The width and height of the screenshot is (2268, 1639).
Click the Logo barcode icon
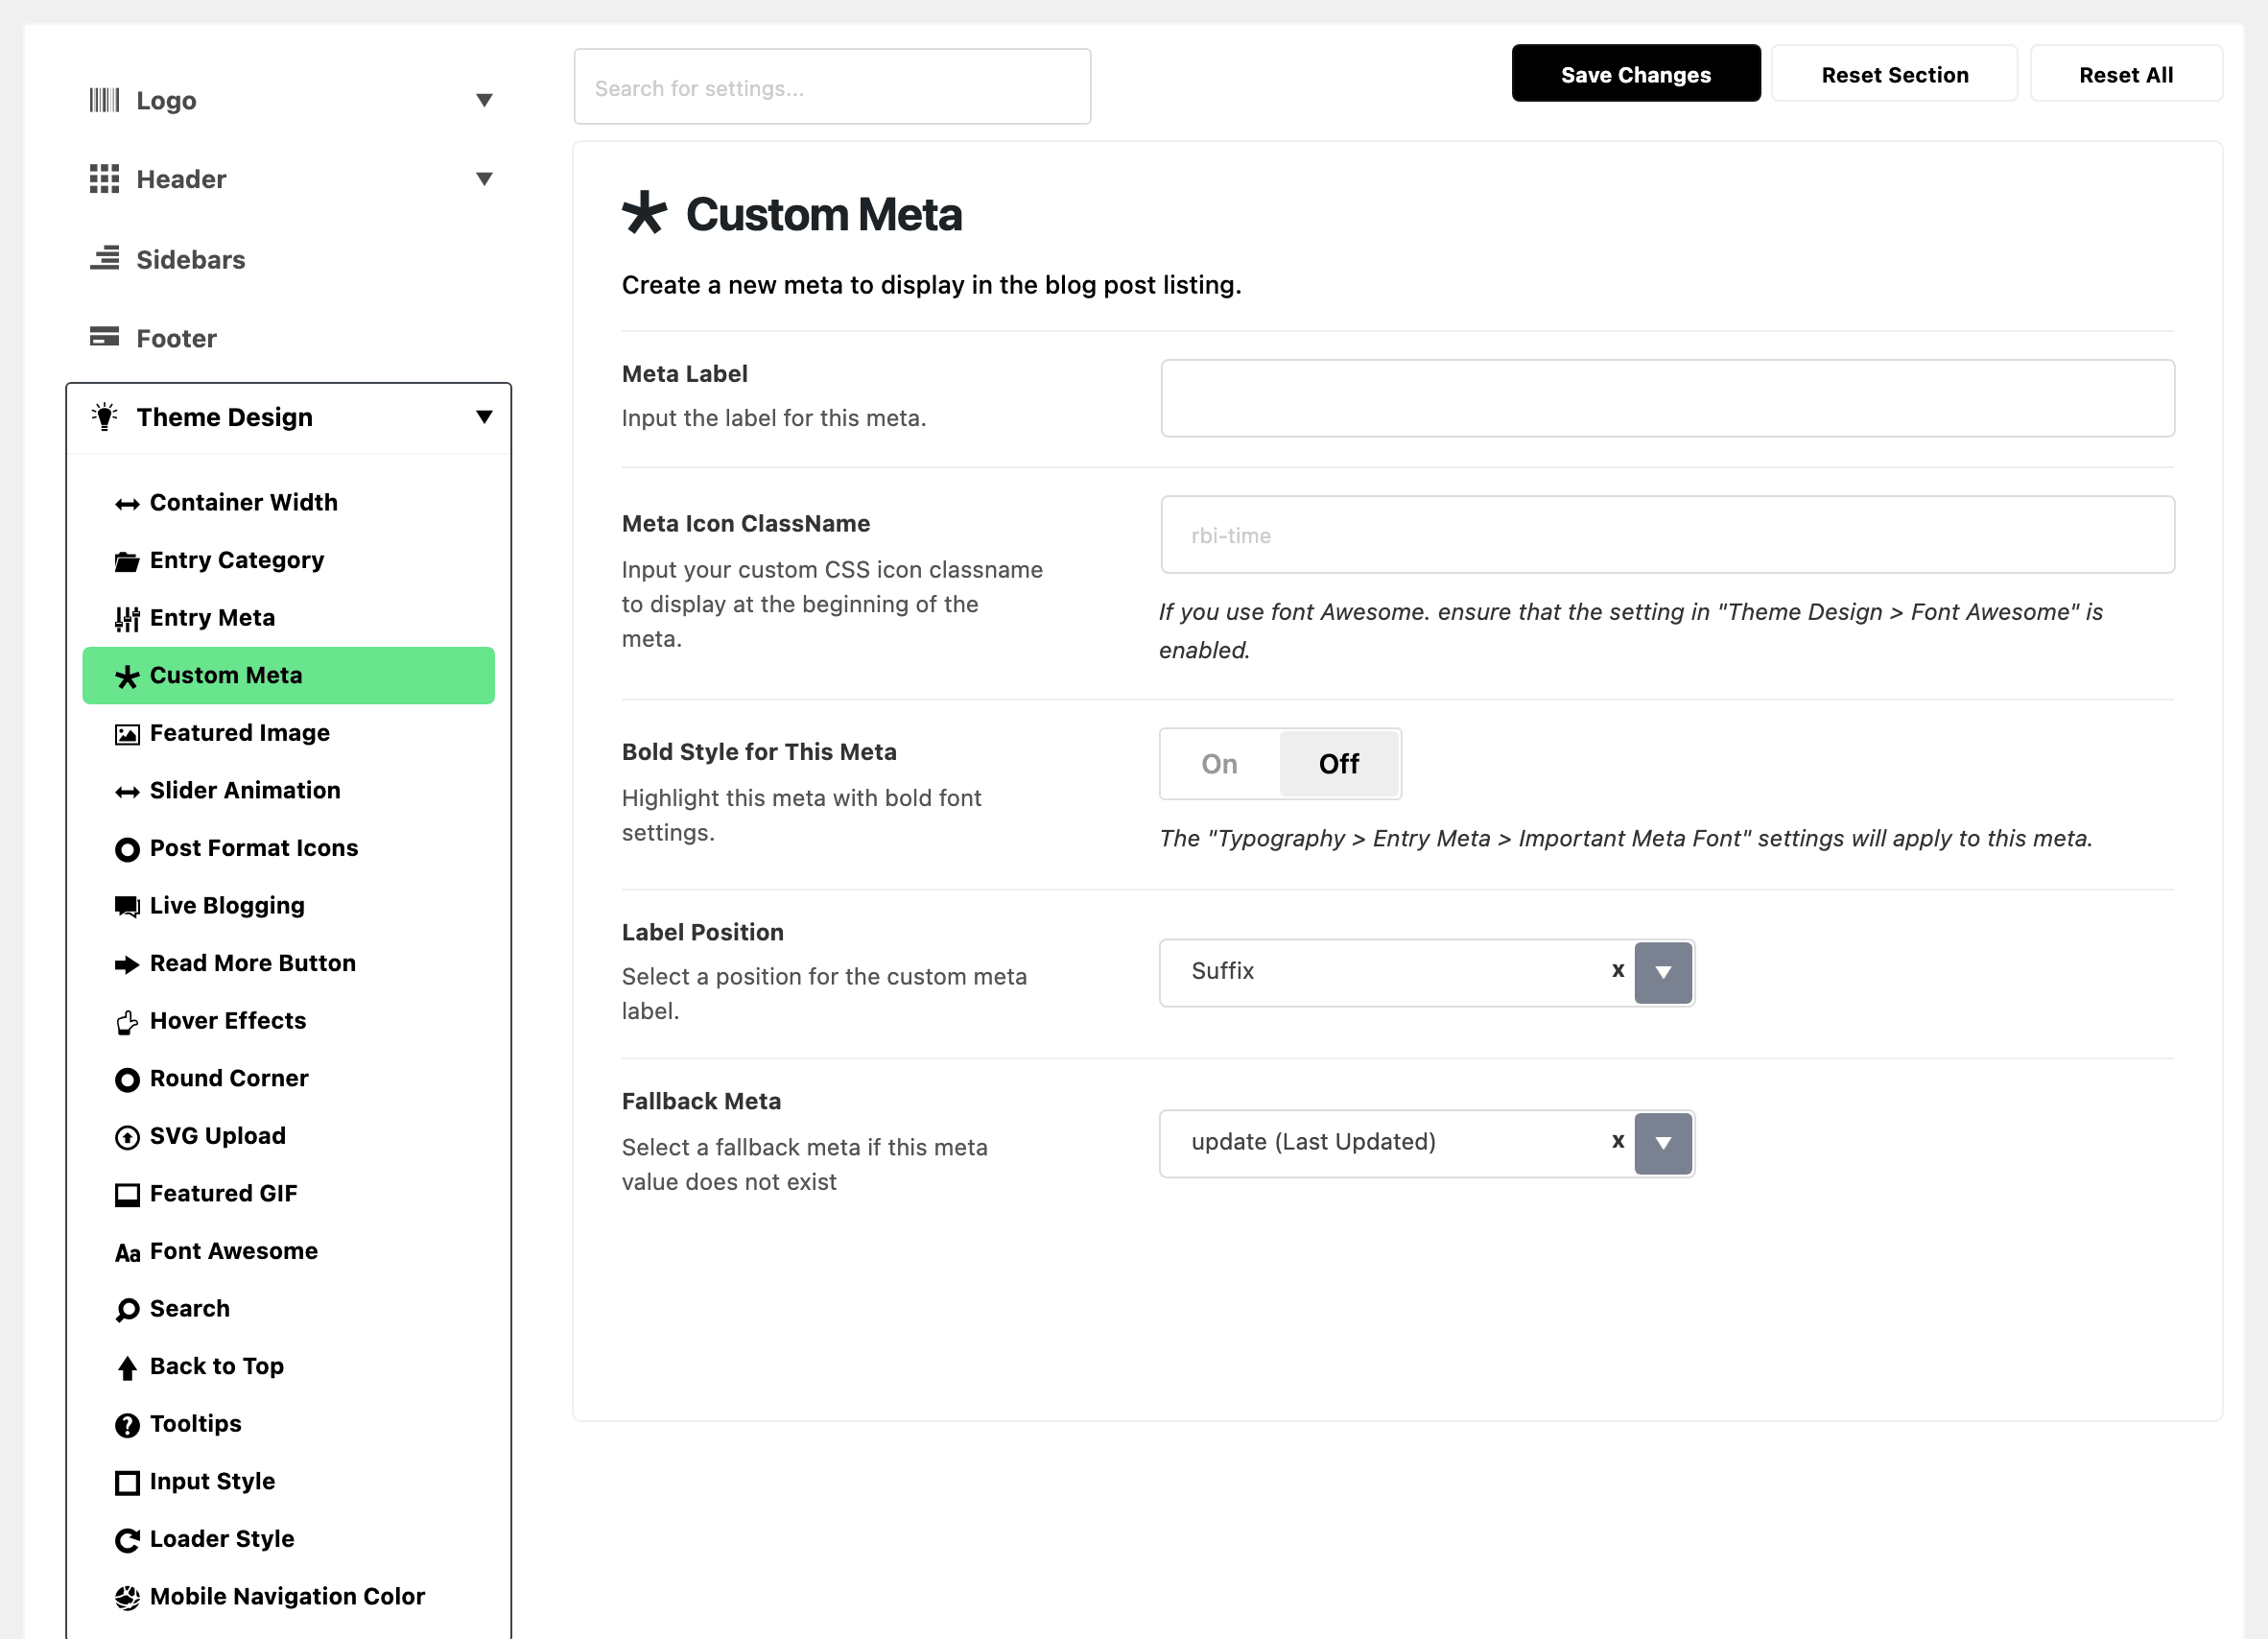click(x=104, y=100)
